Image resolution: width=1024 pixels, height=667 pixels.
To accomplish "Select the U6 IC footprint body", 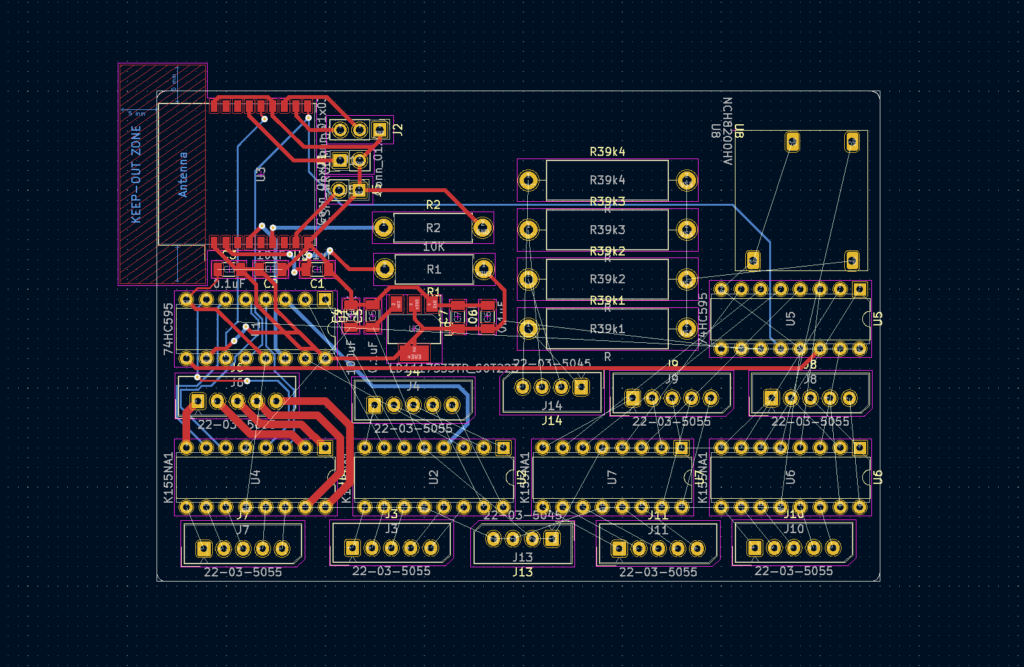I will (790, 477).
